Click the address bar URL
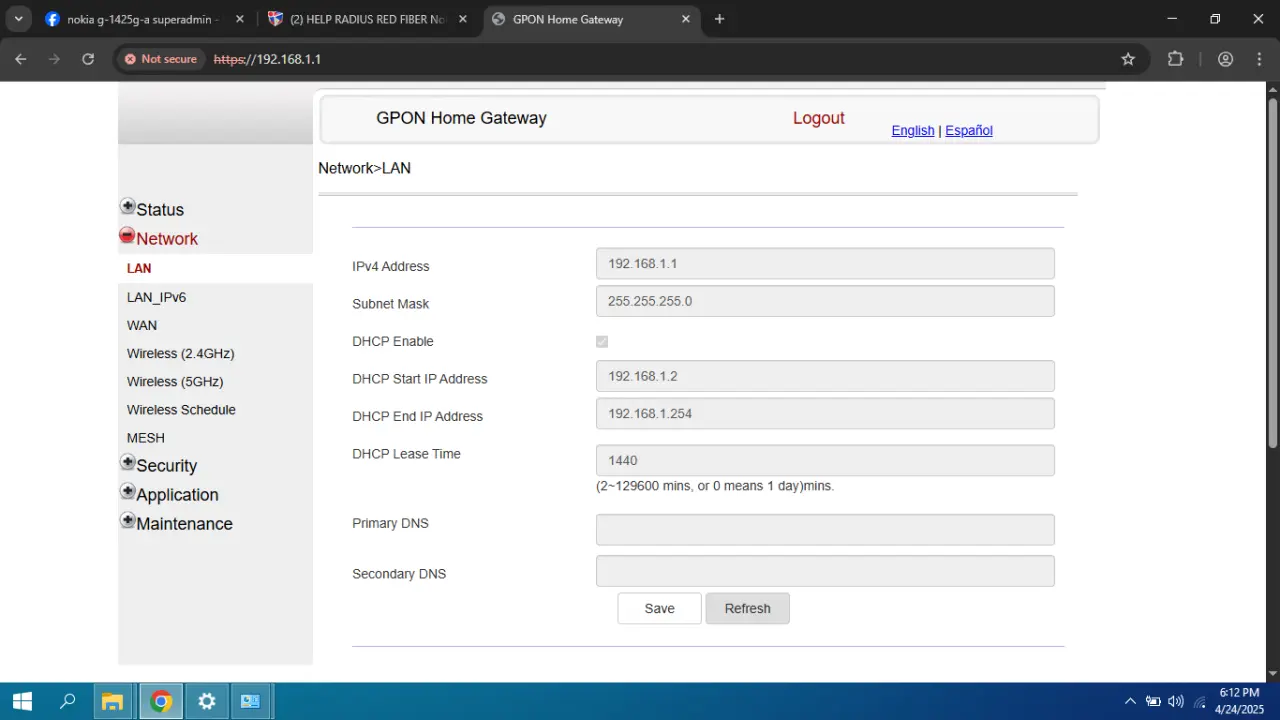This screenshot has width=1280, height=720. point(267,59)
